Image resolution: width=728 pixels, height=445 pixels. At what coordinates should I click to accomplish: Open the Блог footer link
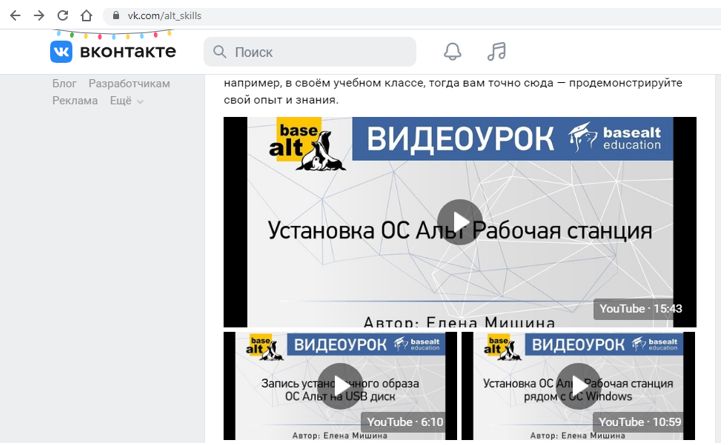point(64,84)
